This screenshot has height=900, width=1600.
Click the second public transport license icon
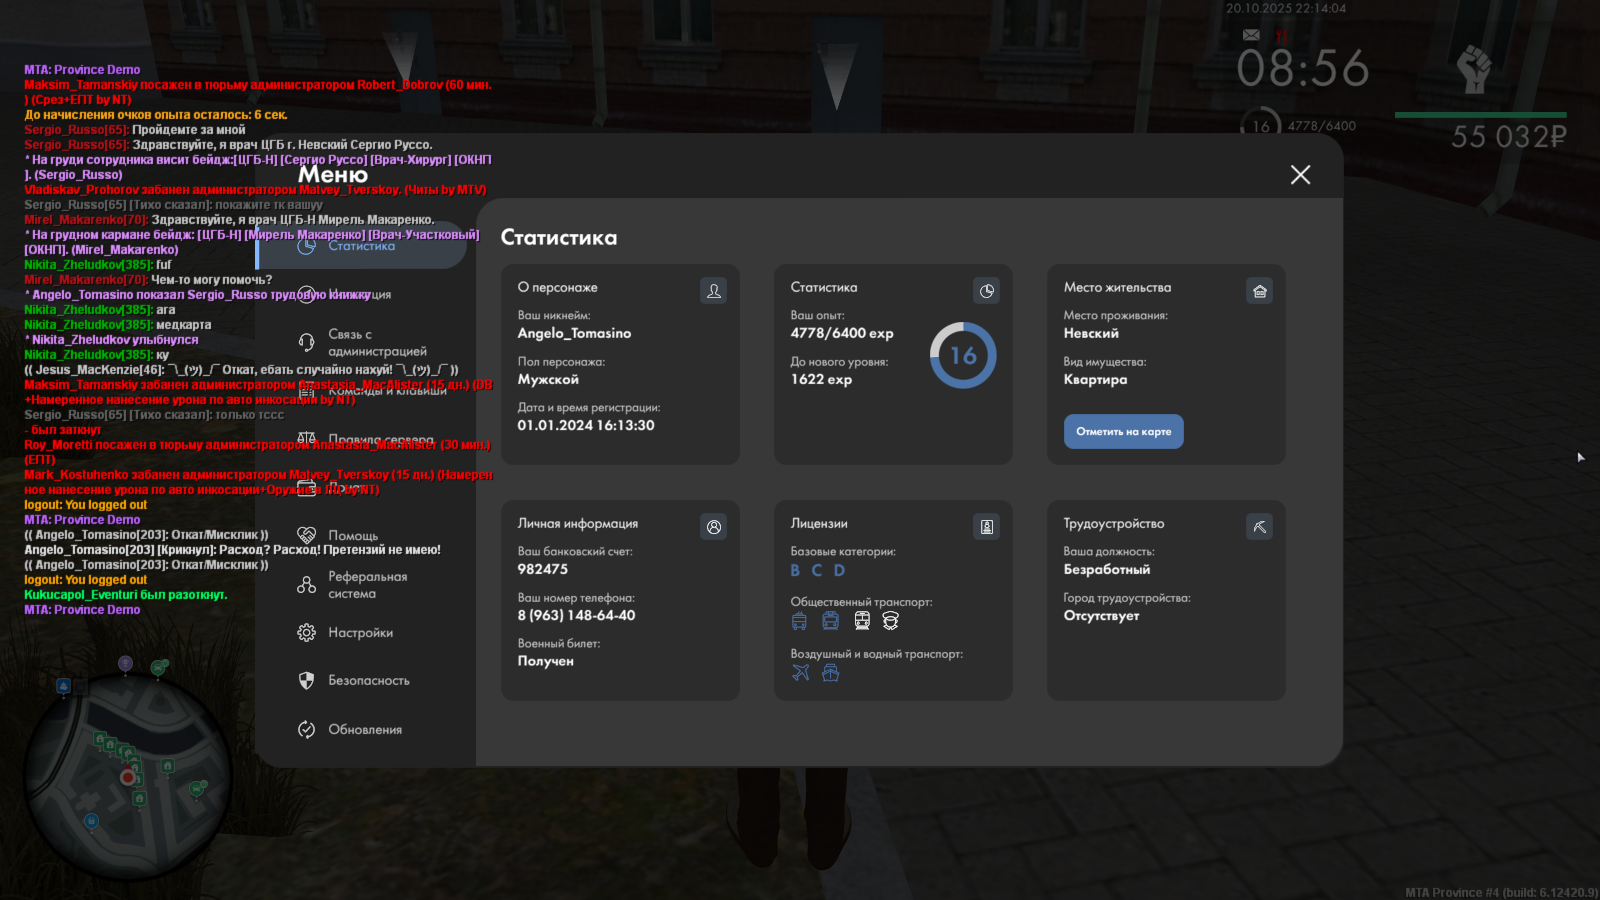(x=830, y=621)
